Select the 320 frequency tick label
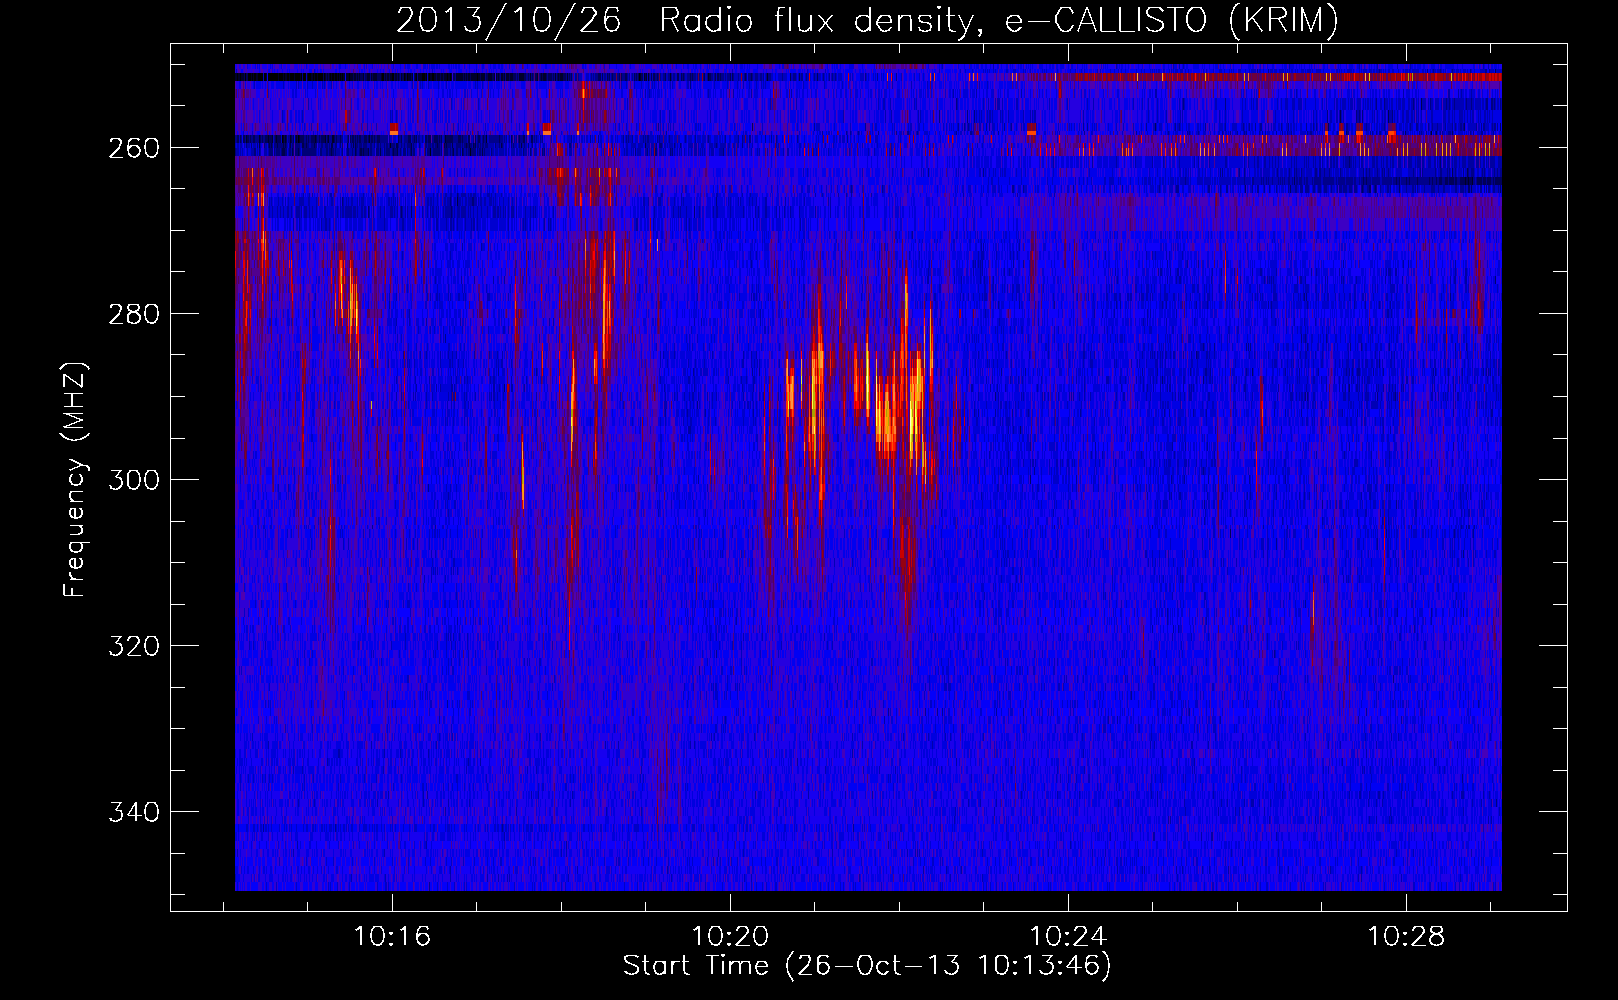This screenshot has height=1000, width=1618. pos(134,646)
